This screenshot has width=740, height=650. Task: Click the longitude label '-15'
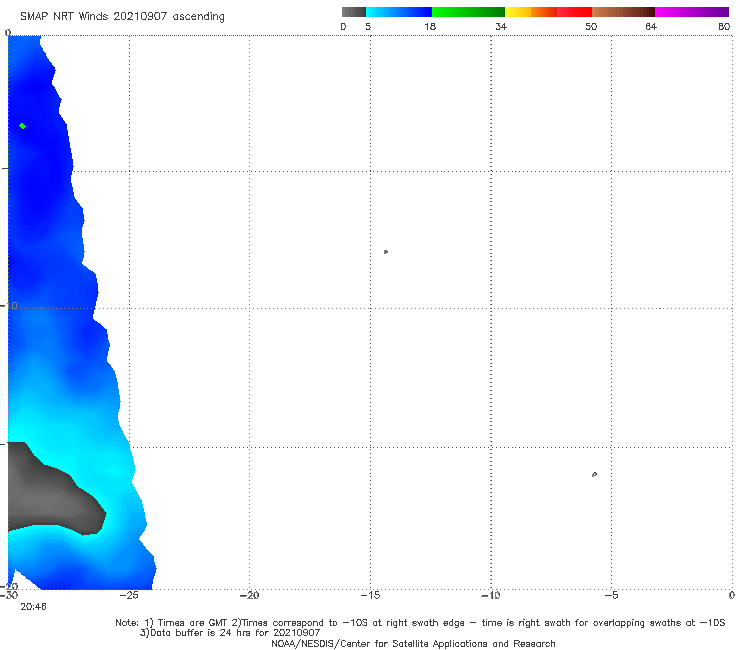point(370,596)
